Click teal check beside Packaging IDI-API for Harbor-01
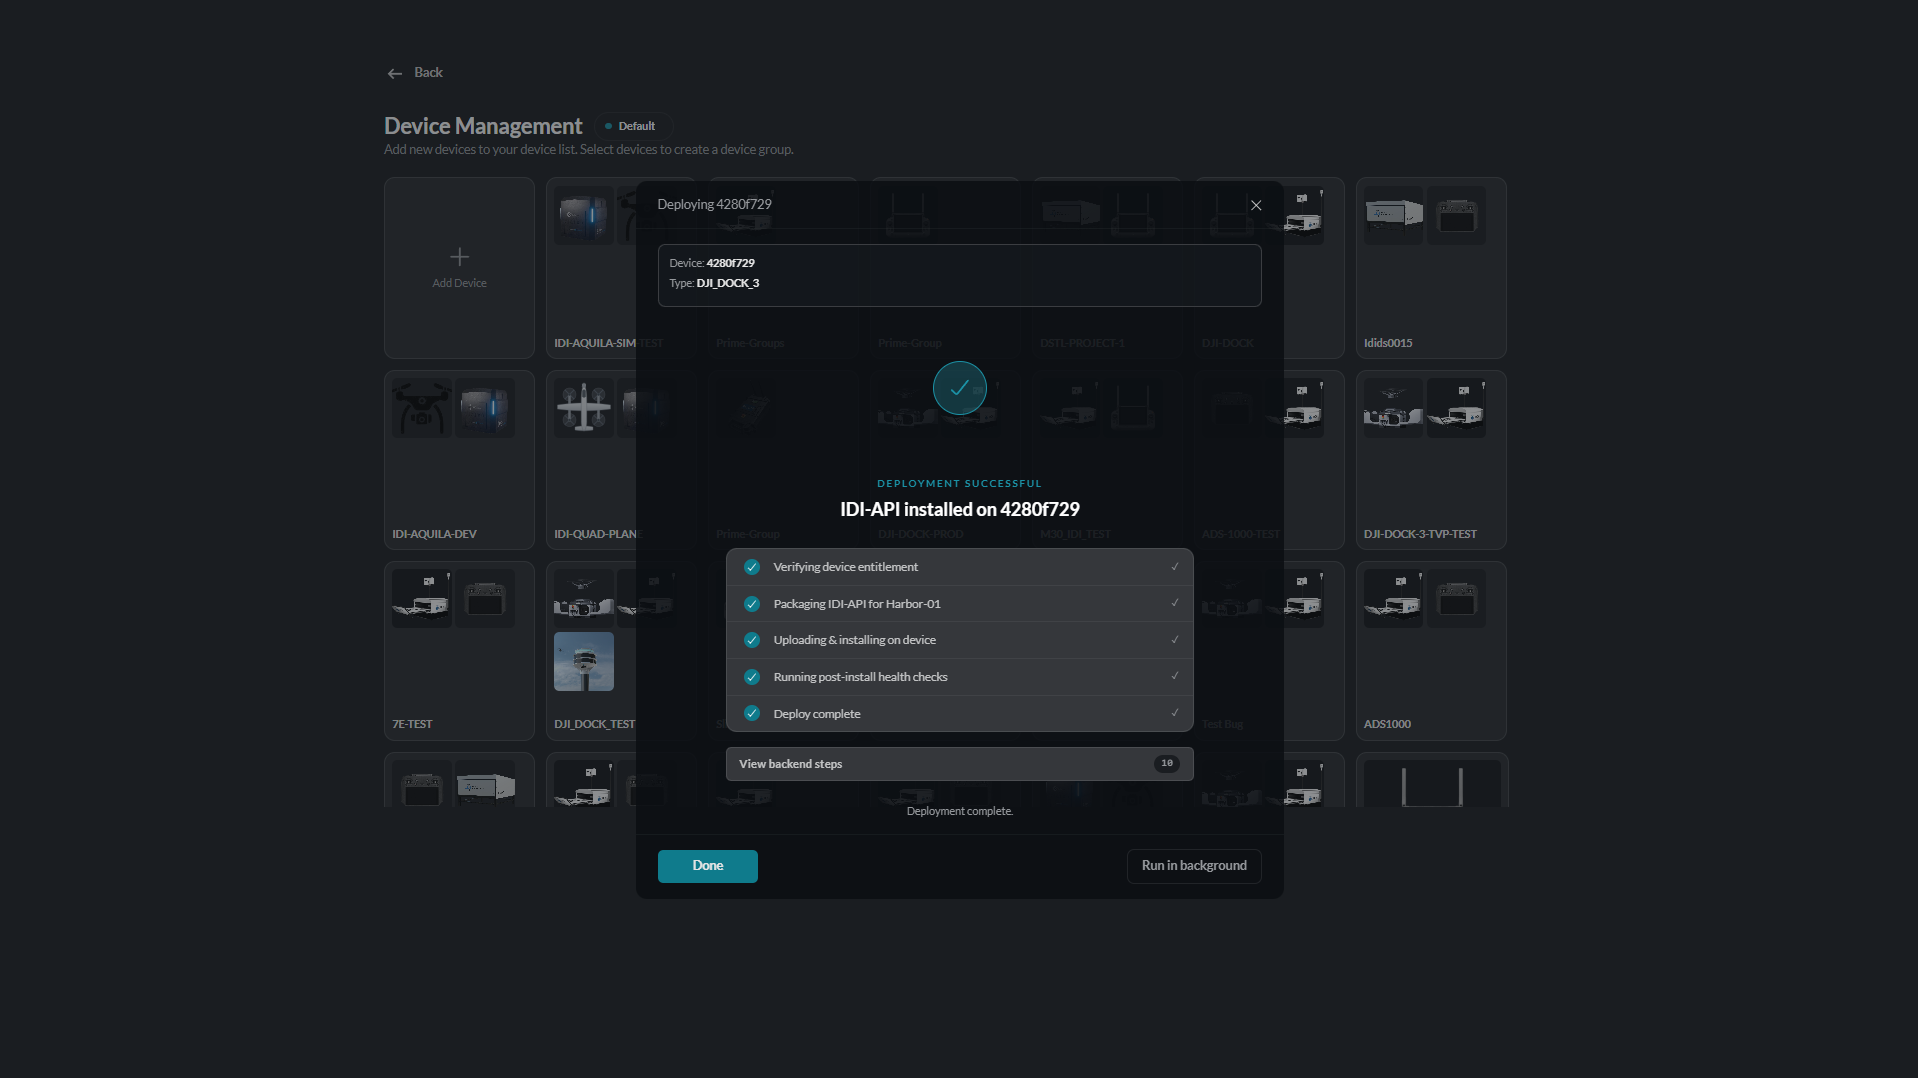Viewport: 1918px width, 1078px height. pyautogui.click(x=752, y=604)
